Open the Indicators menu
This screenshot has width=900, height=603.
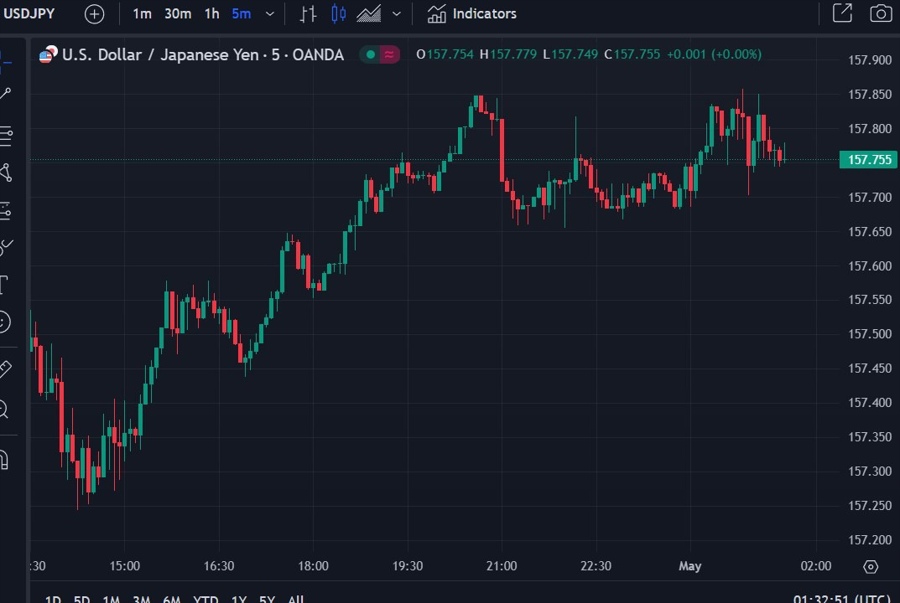point(472,14)
